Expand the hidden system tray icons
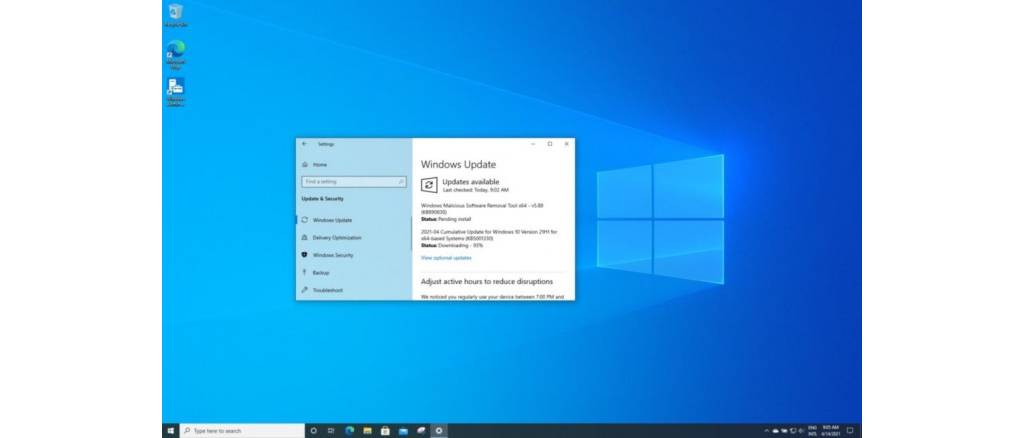The height and width of the screenshot is (438, 1024). [x=767, y=431]
